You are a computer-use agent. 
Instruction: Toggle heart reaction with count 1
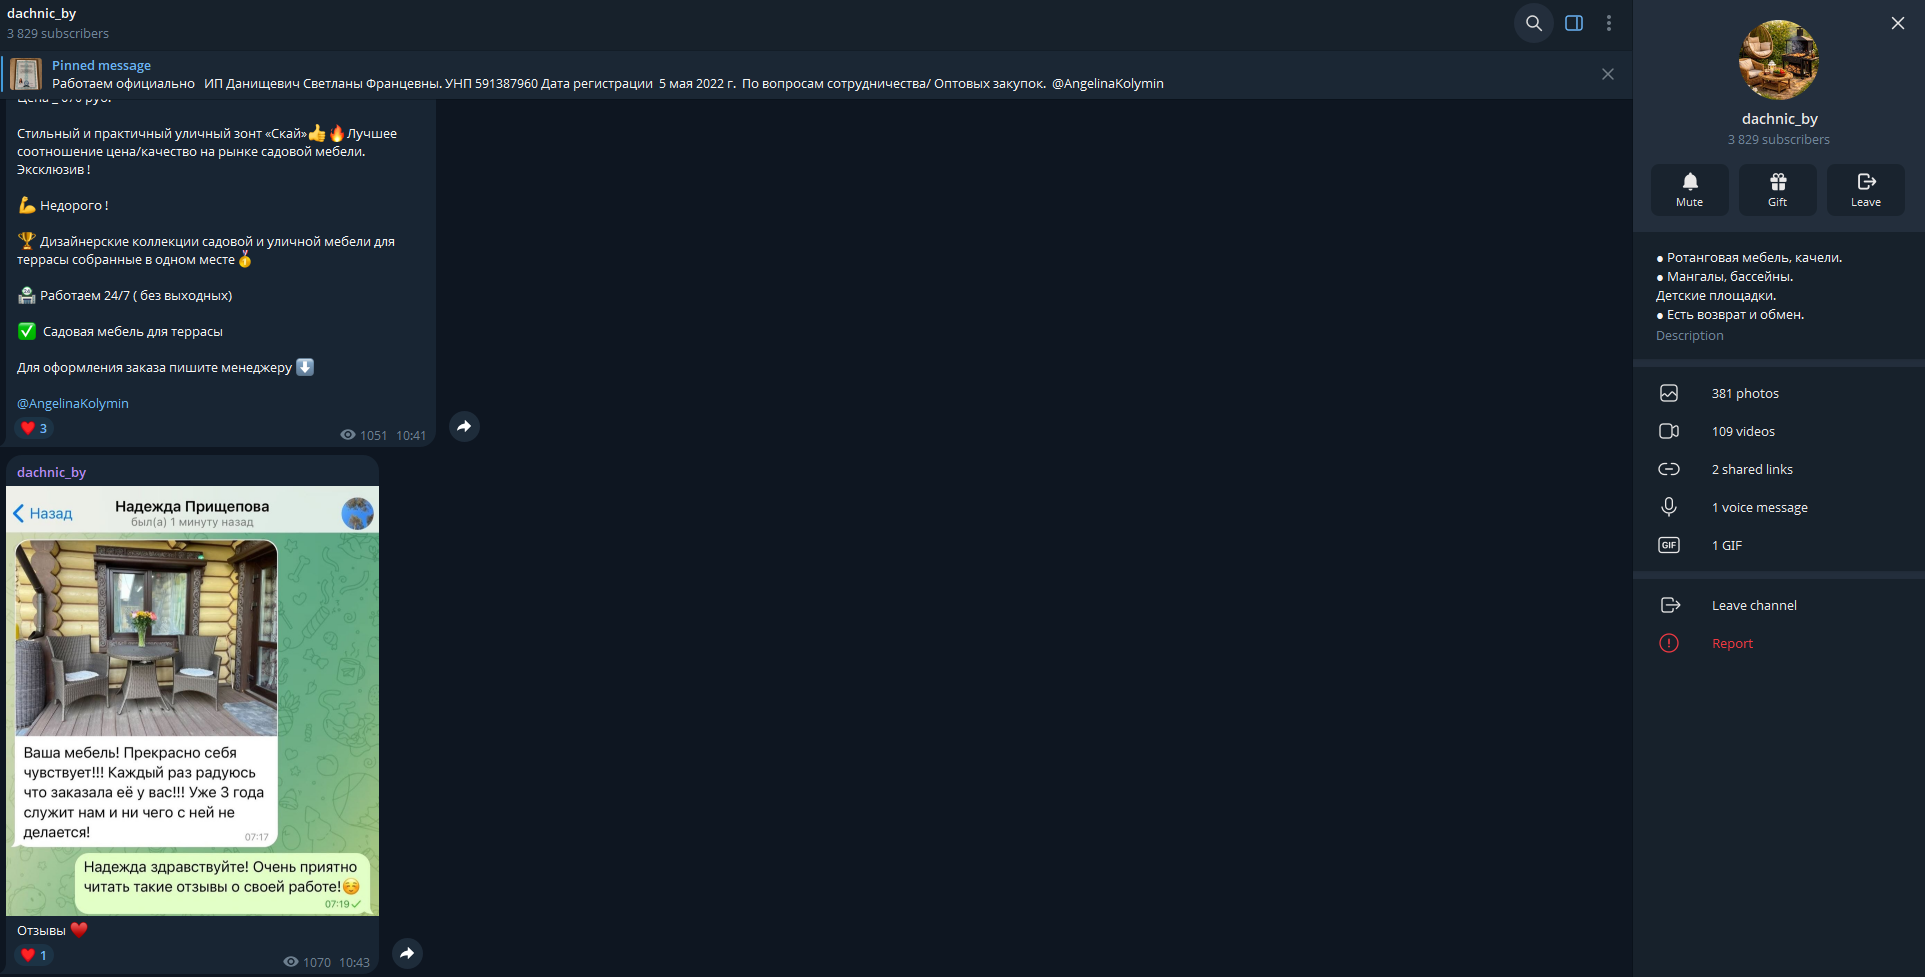[34, 955]
